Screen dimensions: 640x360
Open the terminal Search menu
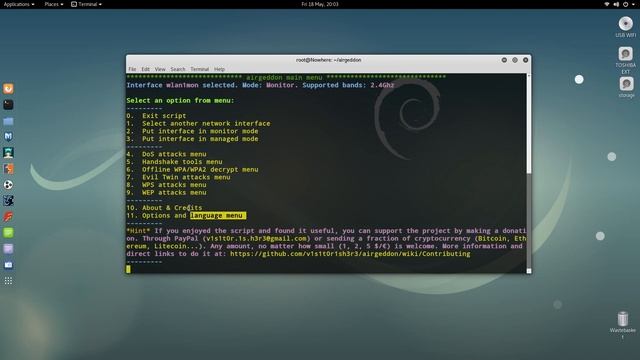point(178,69)
